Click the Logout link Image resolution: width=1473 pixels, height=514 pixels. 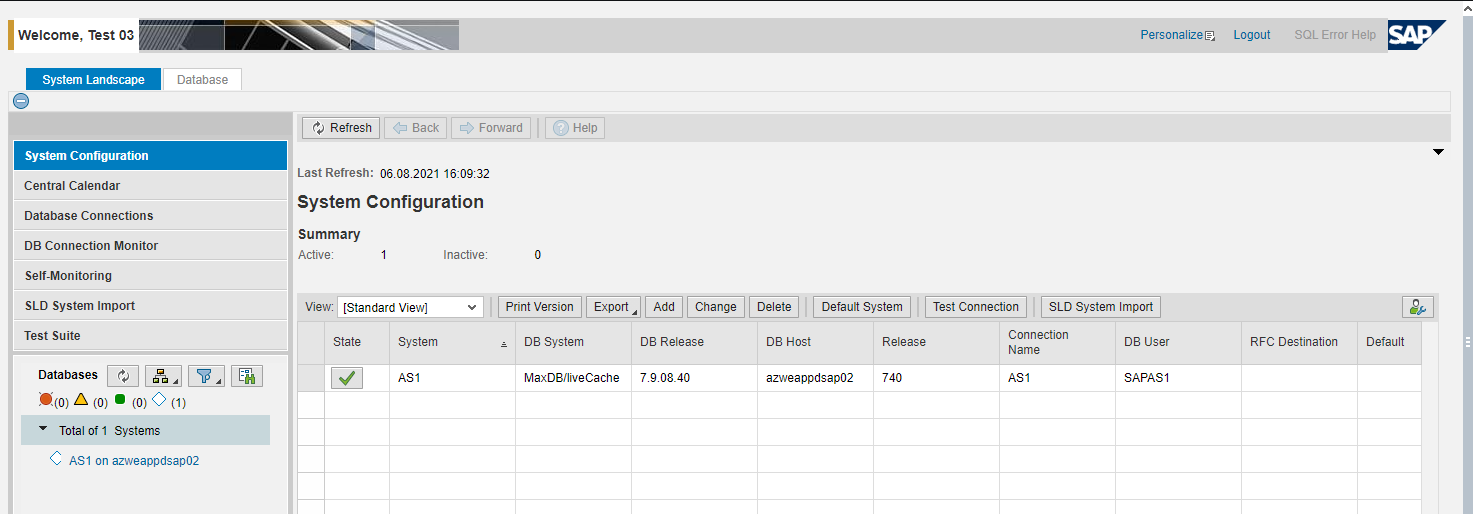[x=1251, y=35]
